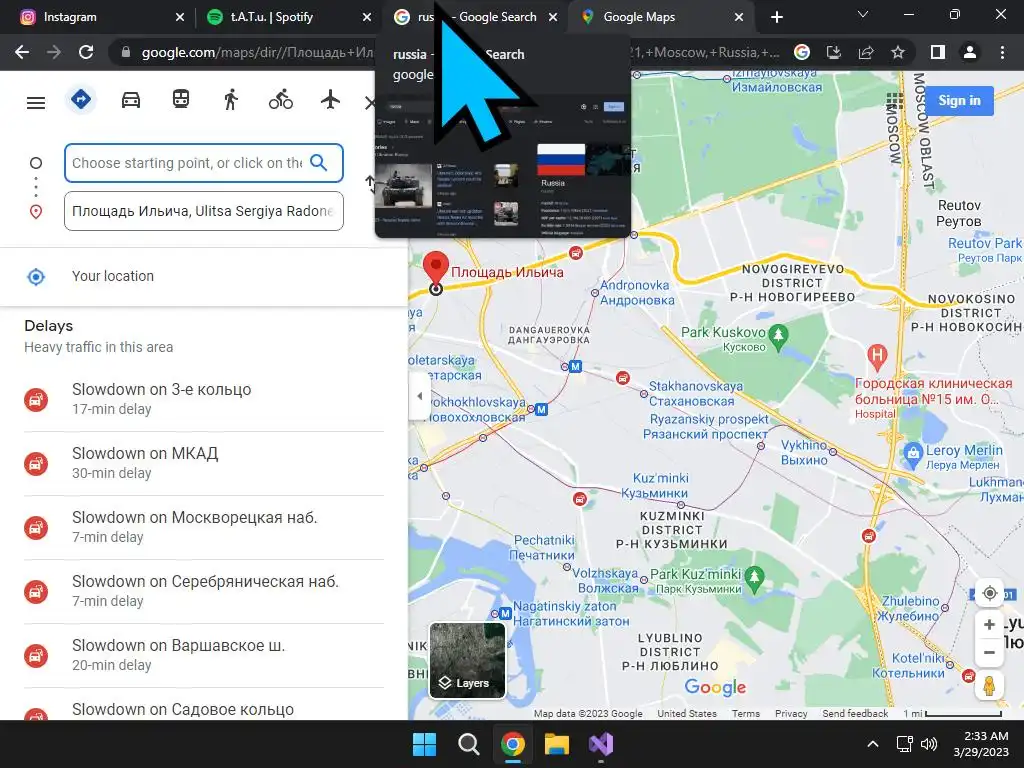This screenshot has height=768, width=1024.
Task: Open Slowdown on Москворецкая наб. entry
Action: [x=204, y=527]
